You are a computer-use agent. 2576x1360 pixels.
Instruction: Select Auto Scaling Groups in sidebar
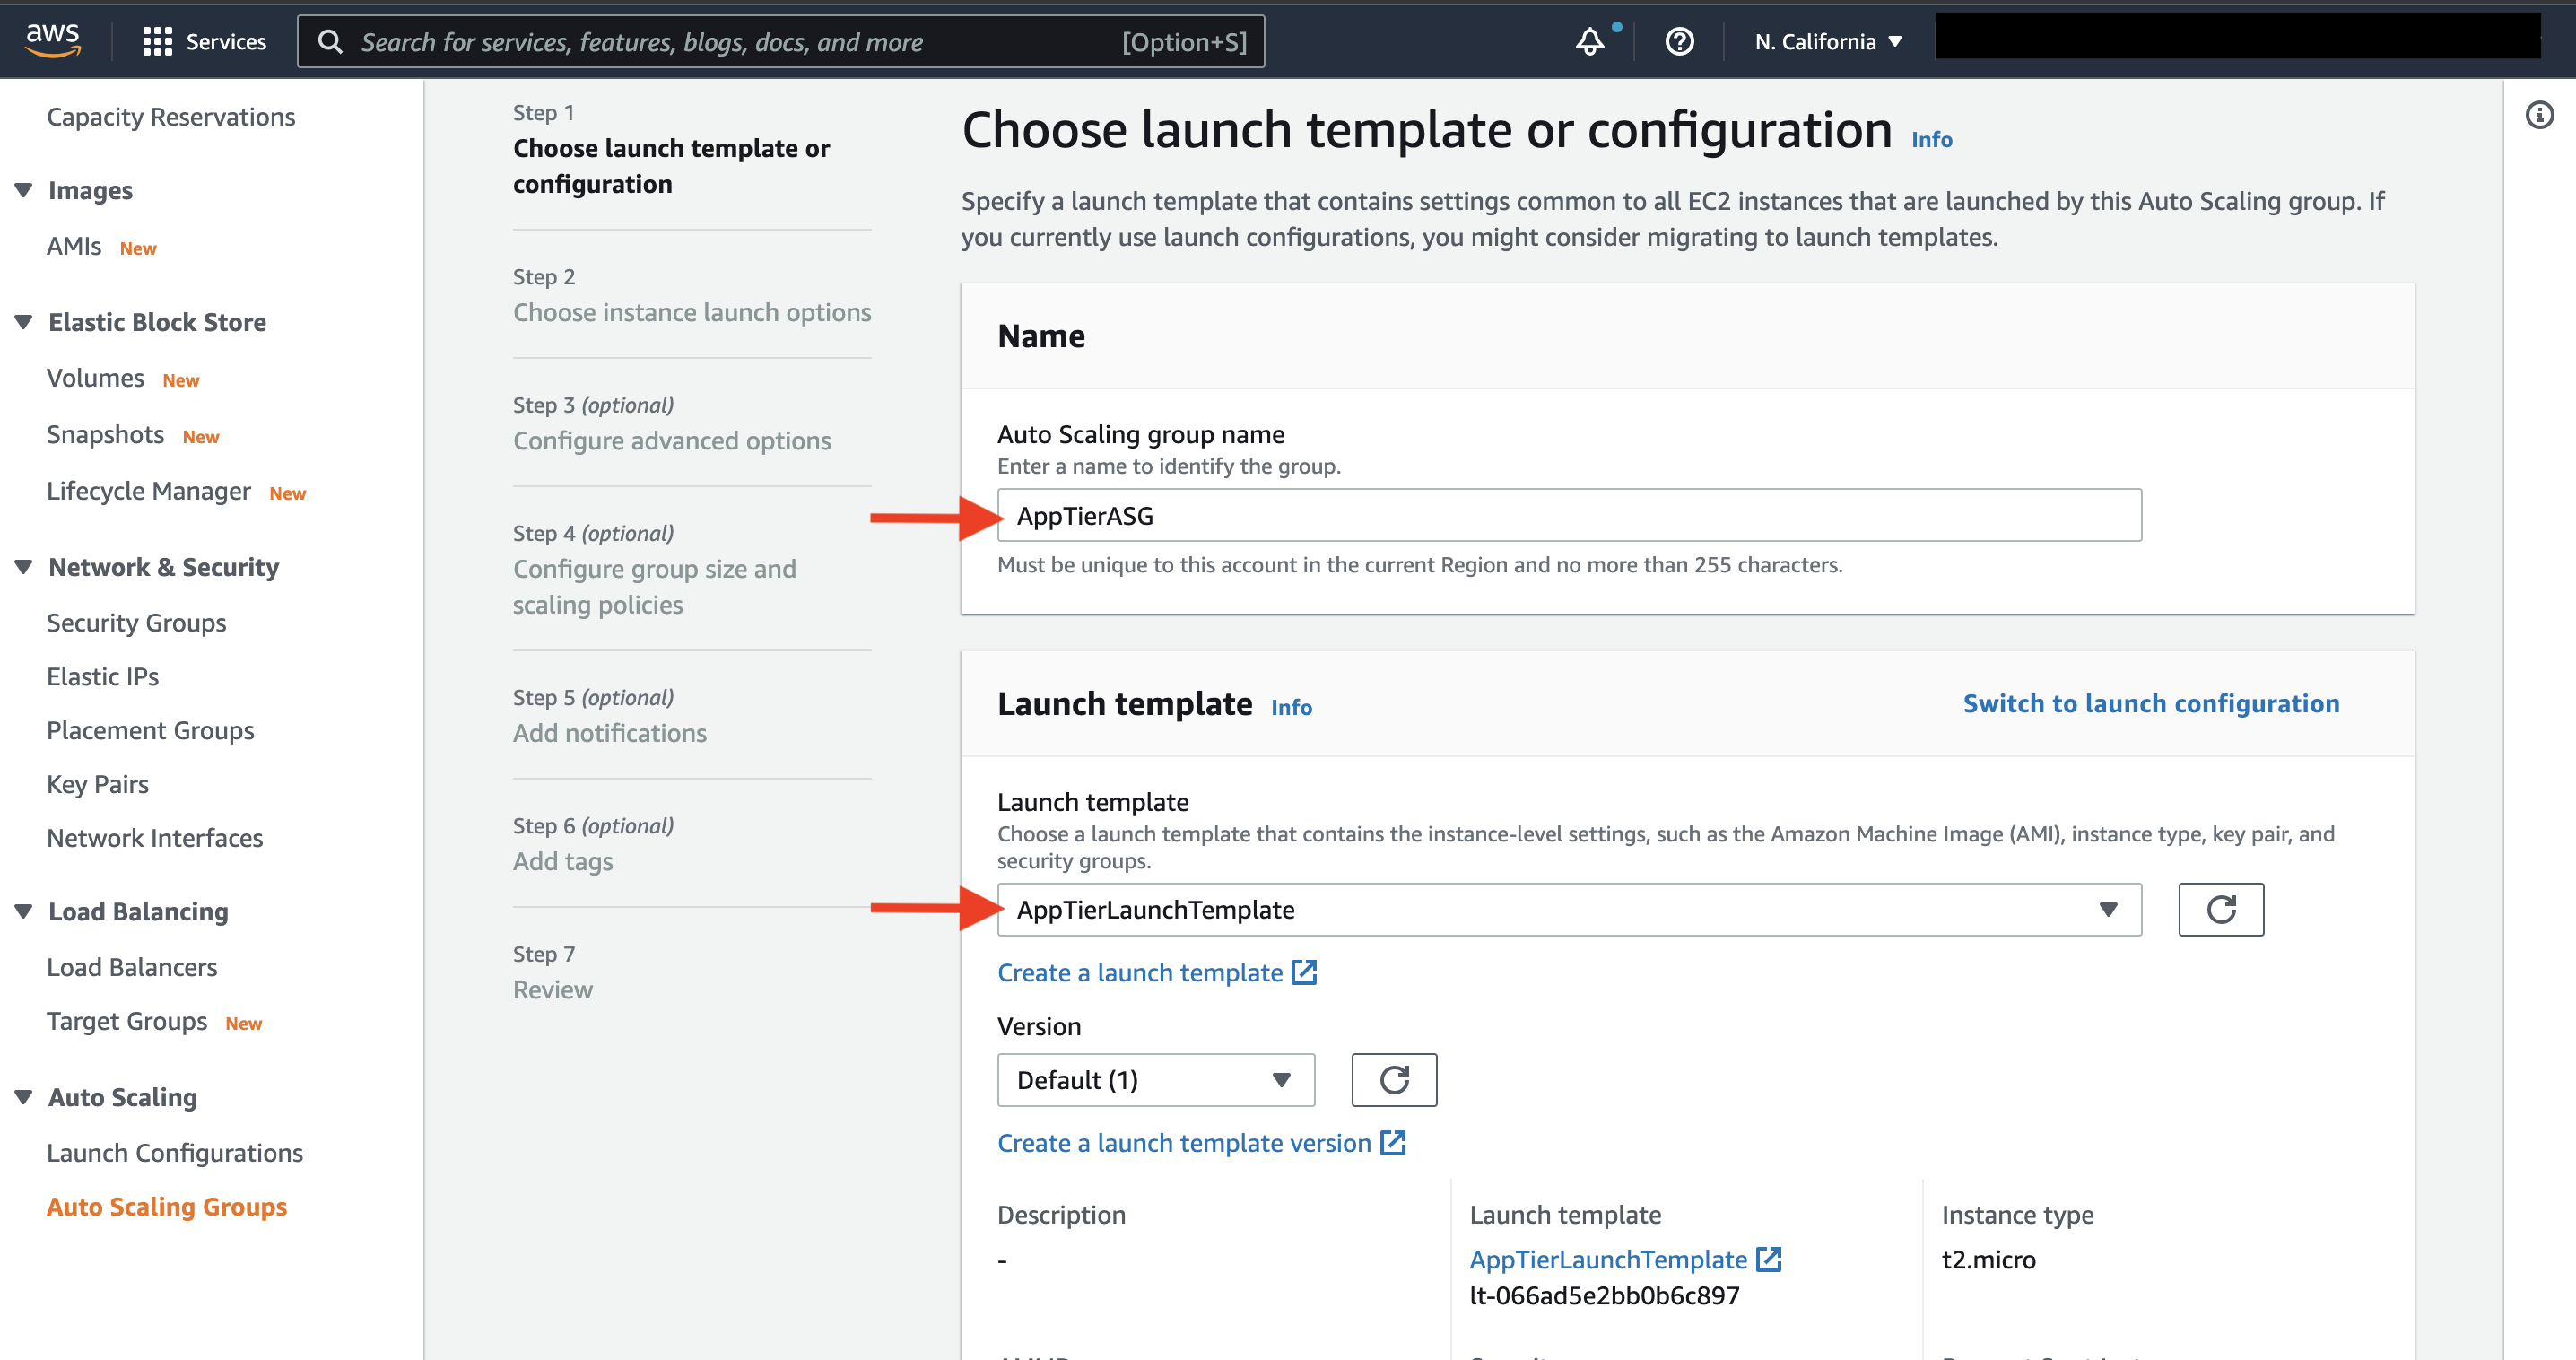(167, 1207)
